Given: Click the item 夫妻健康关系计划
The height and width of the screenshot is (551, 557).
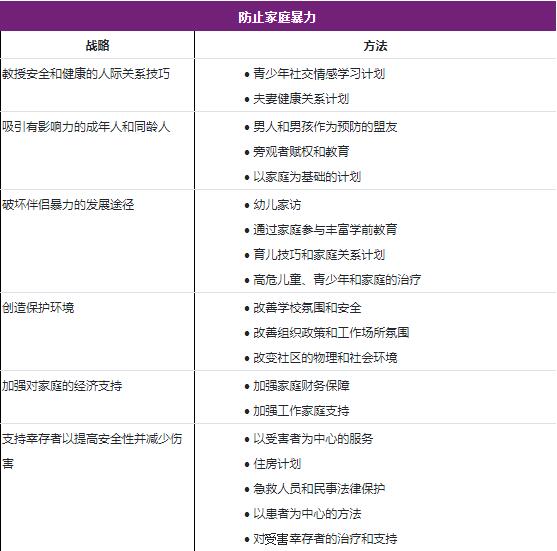Looking at the screenshot, I should pos(301,98).
